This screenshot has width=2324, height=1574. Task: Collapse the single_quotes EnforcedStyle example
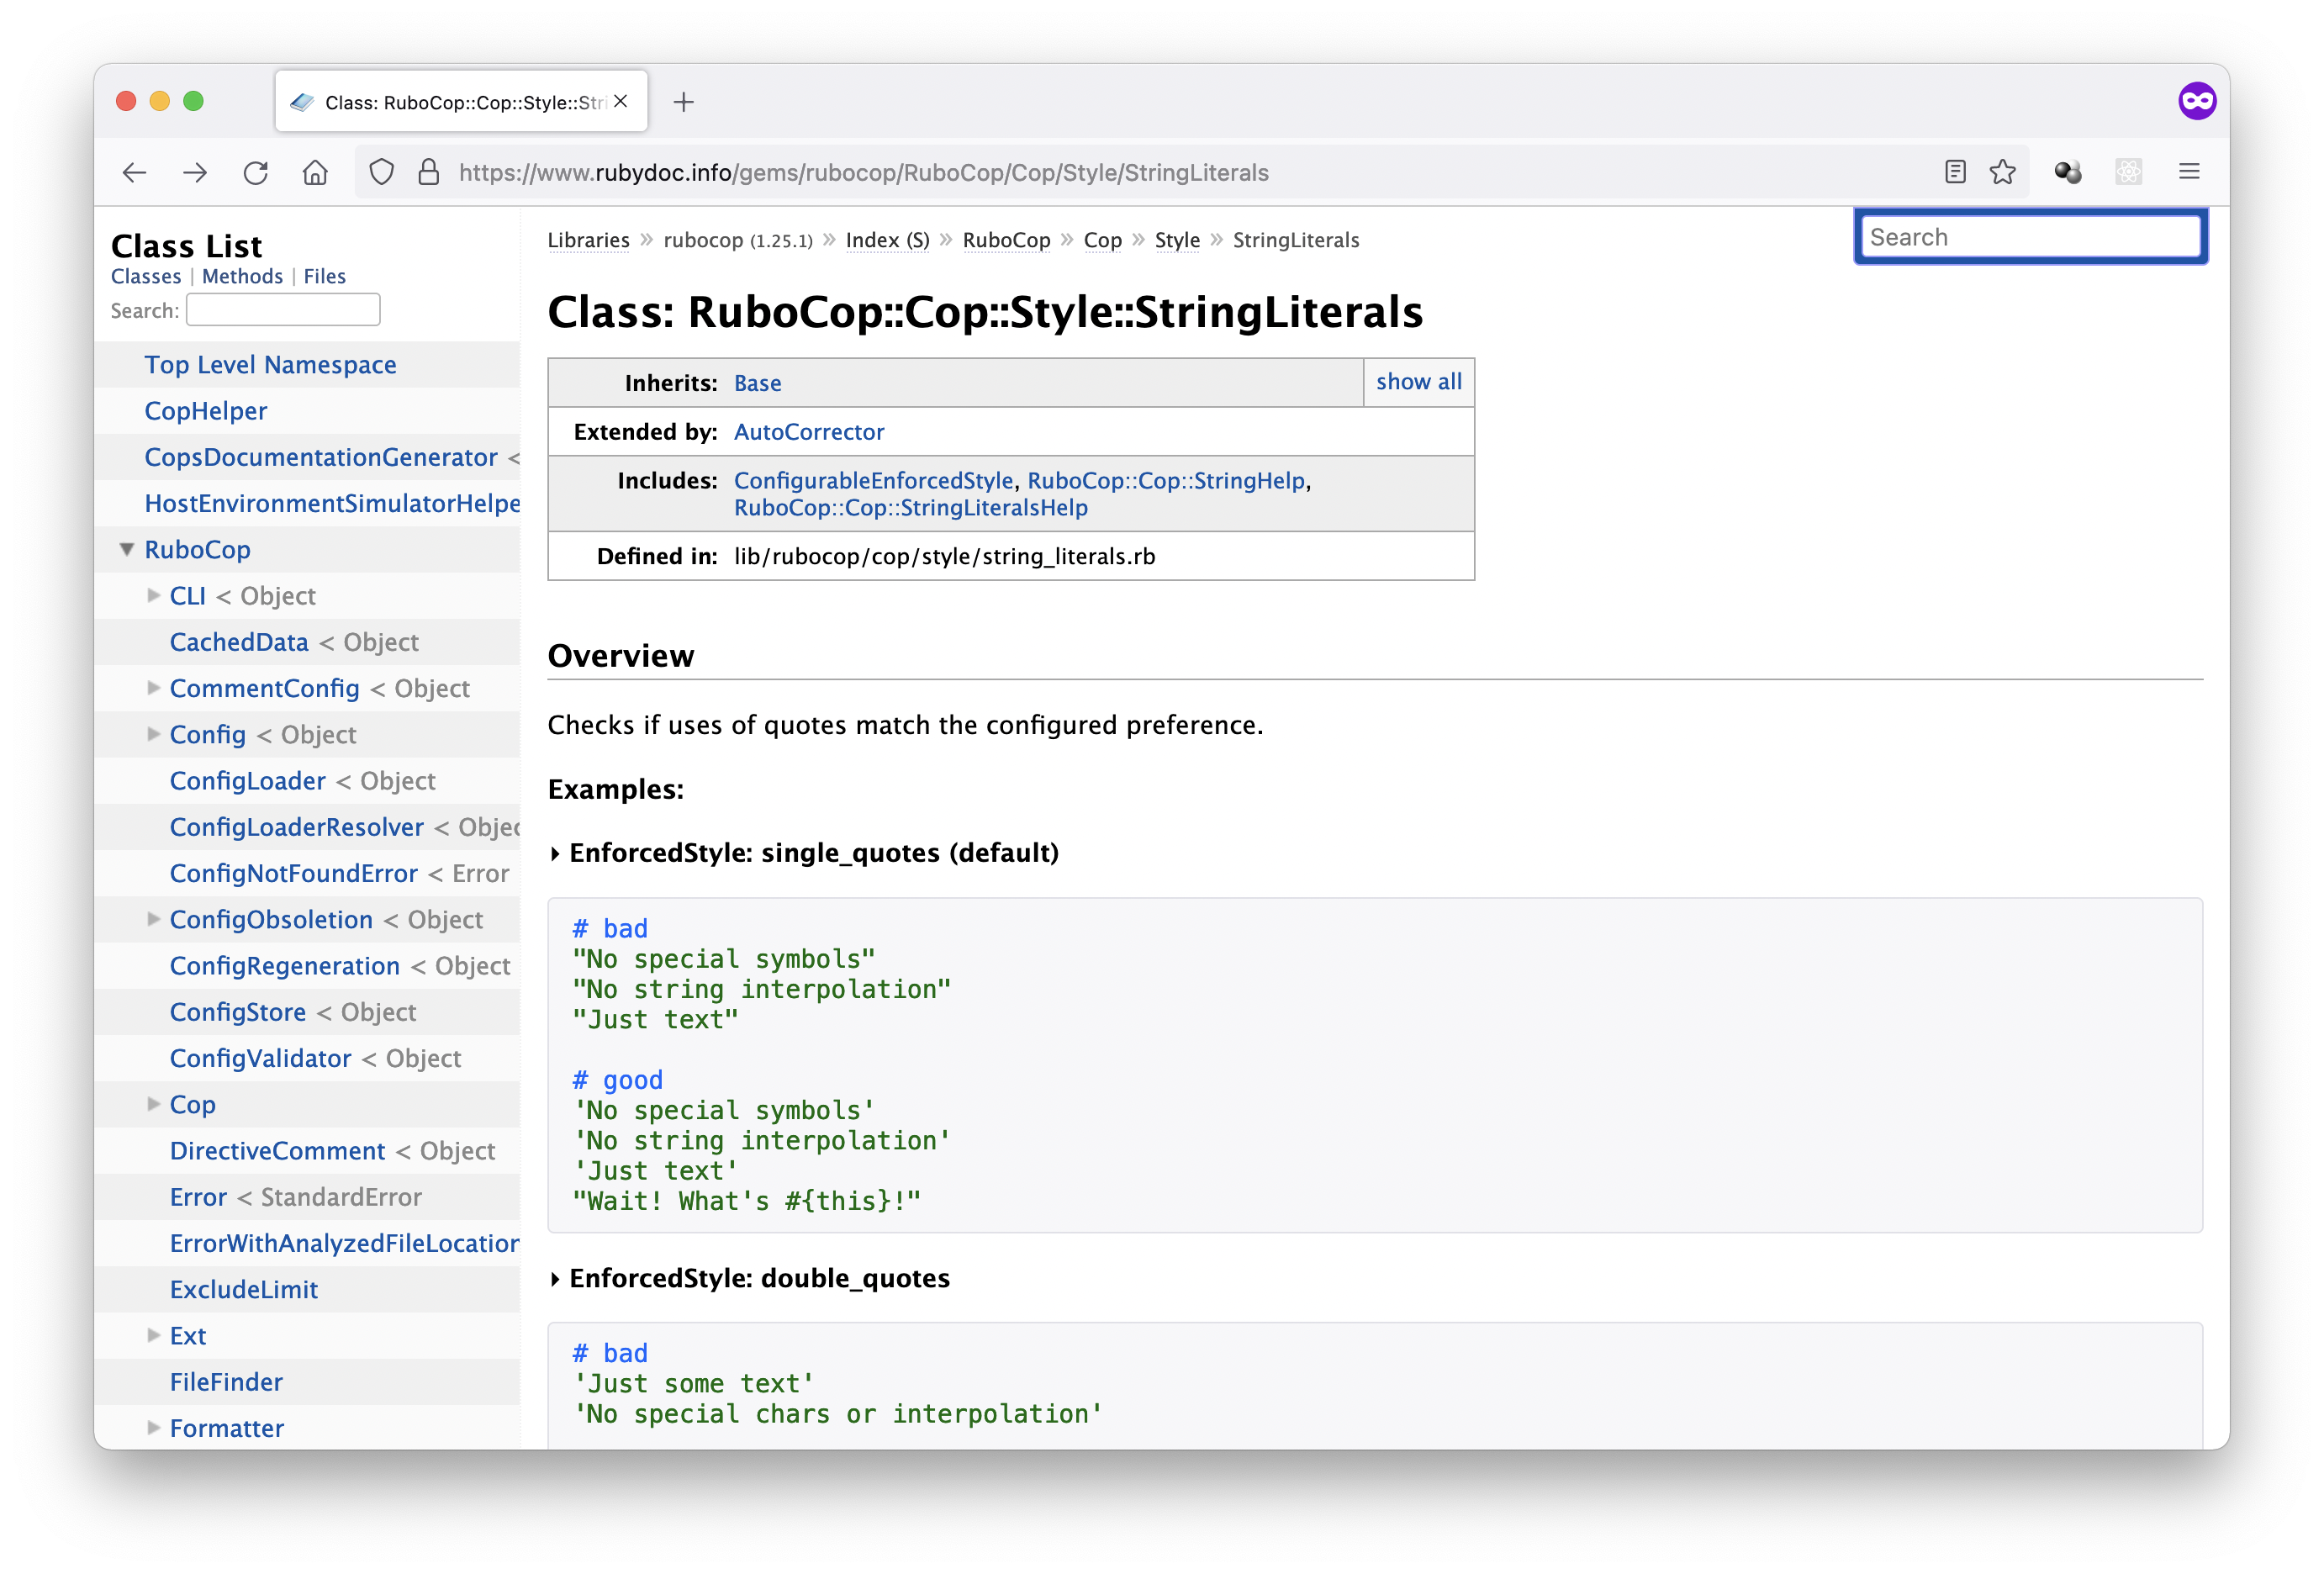556,853
